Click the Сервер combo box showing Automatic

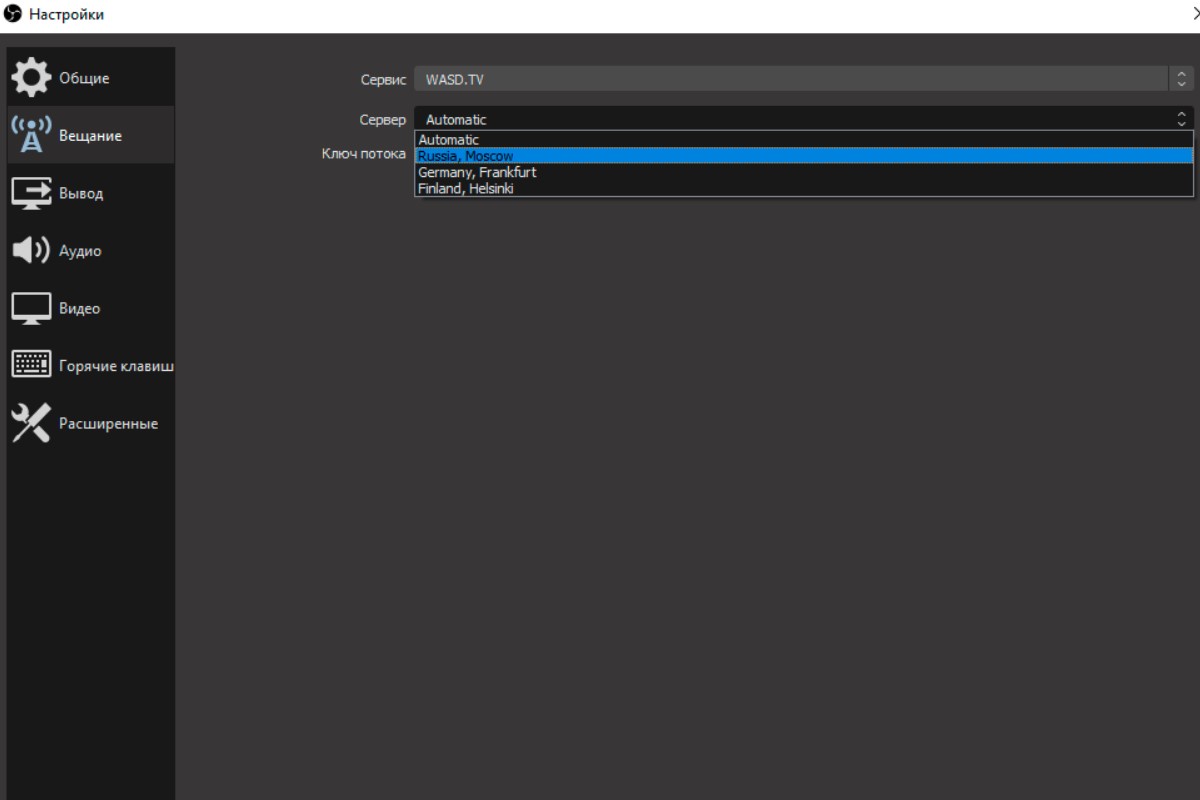[x=790, y=119]
